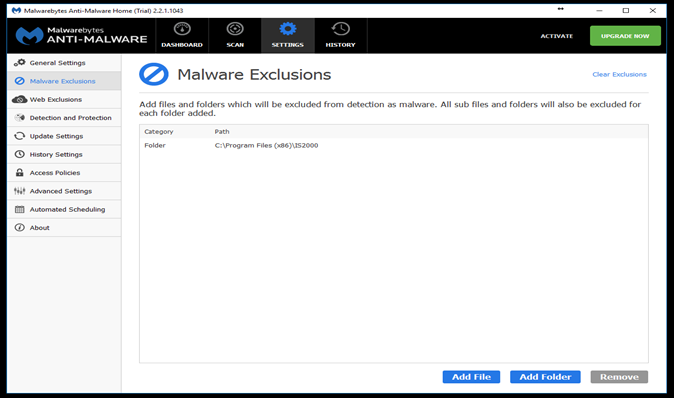Open Advanced Settings in sidebar
674x398 pixels.
coord(61,191)
